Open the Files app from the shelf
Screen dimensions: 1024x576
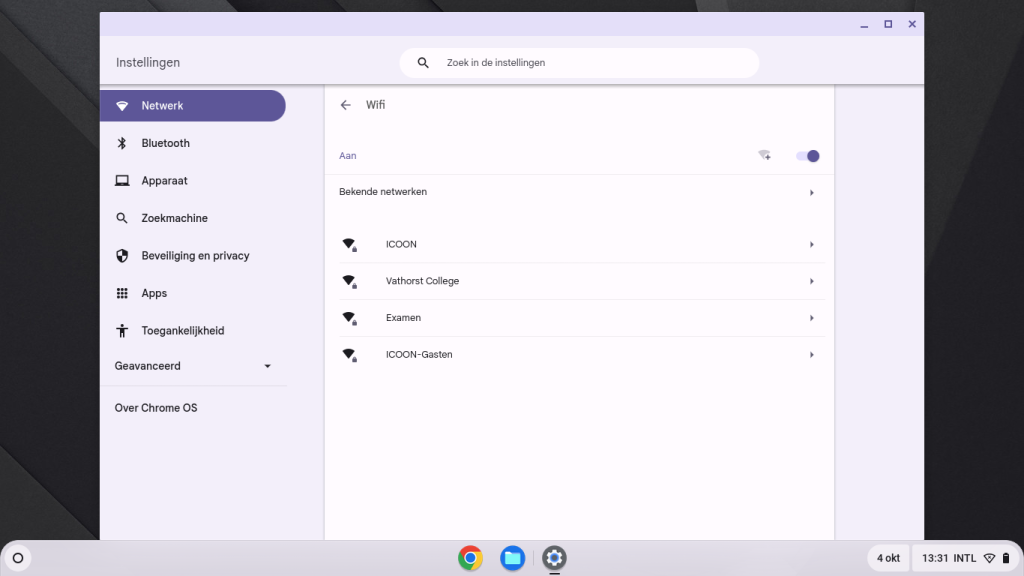(x=512, y=558)
